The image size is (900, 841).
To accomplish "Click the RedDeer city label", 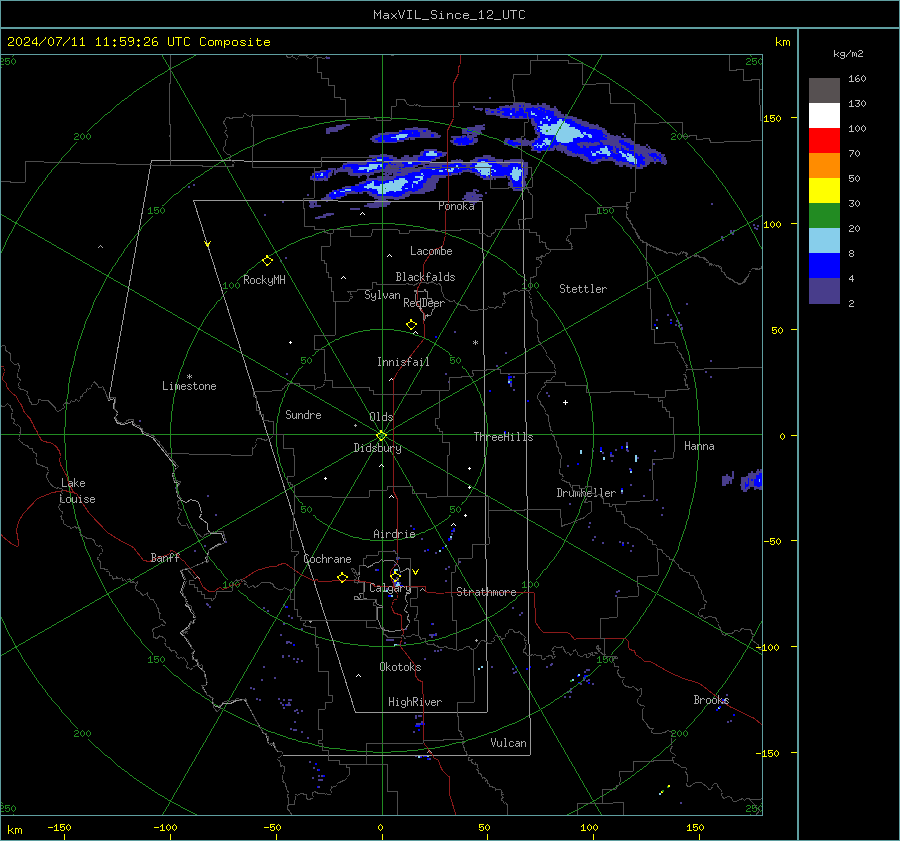I will coord(424,303).
